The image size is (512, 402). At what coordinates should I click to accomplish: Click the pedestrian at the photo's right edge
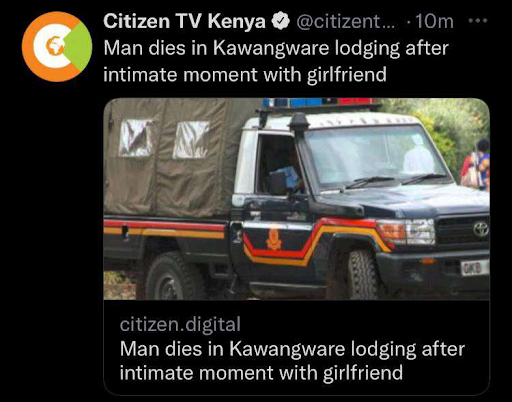476,165
